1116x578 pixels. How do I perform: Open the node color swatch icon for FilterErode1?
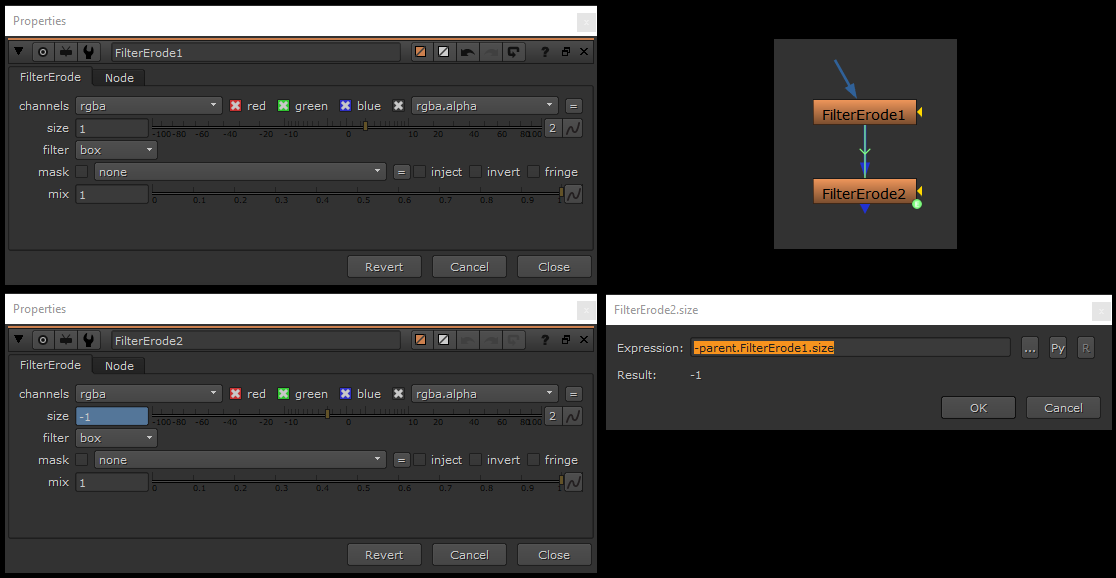point(419,51)
